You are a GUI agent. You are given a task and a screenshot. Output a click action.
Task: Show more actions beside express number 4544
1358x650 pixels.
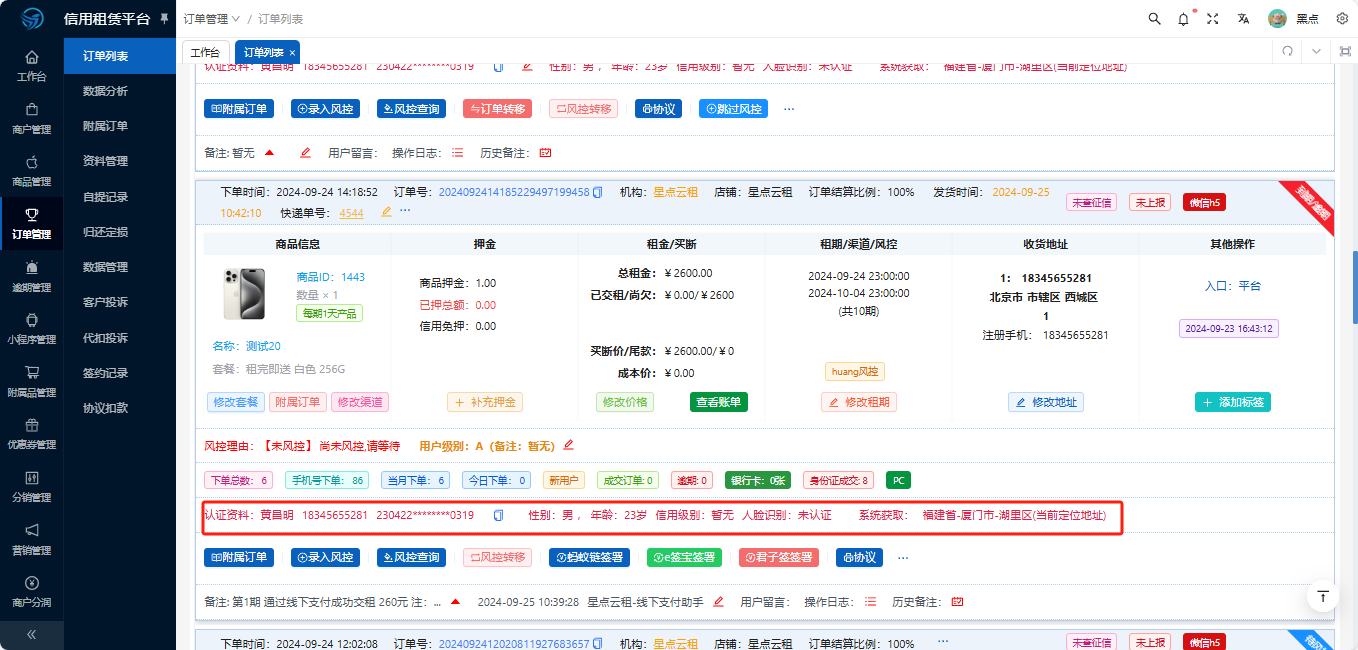pos(405,212)
